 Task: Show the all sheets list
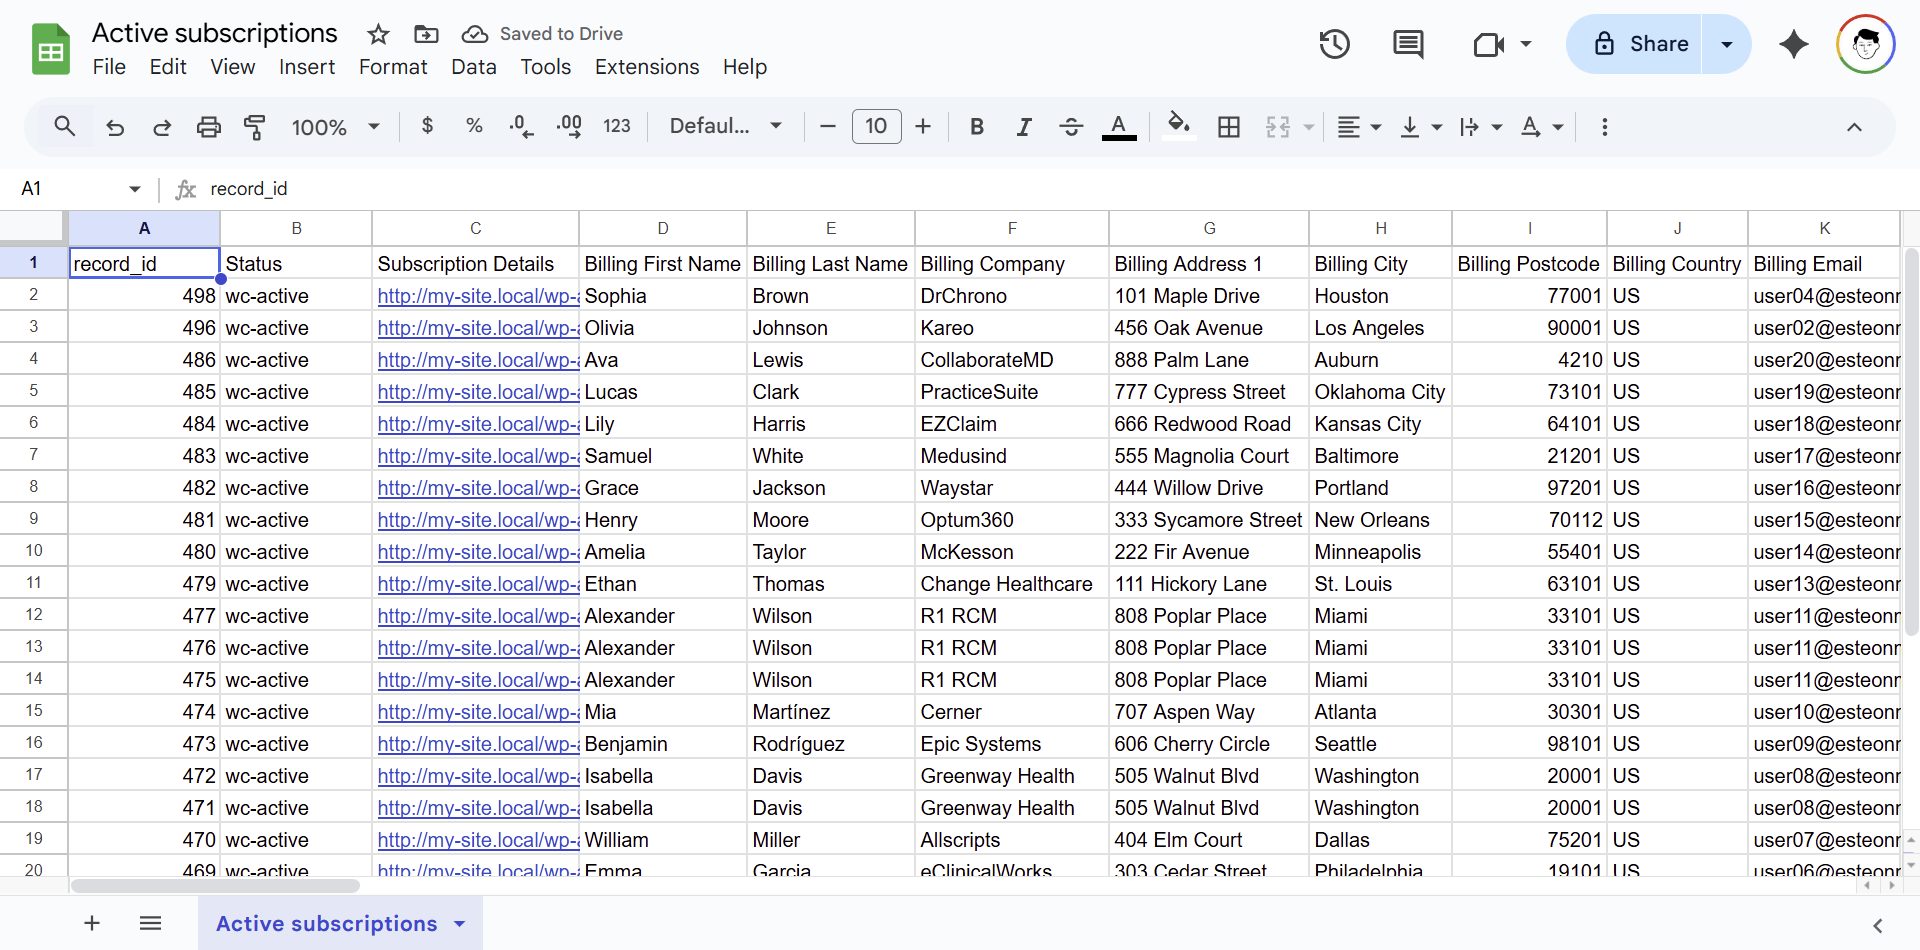pyautogui.click(x=150, y=923)
